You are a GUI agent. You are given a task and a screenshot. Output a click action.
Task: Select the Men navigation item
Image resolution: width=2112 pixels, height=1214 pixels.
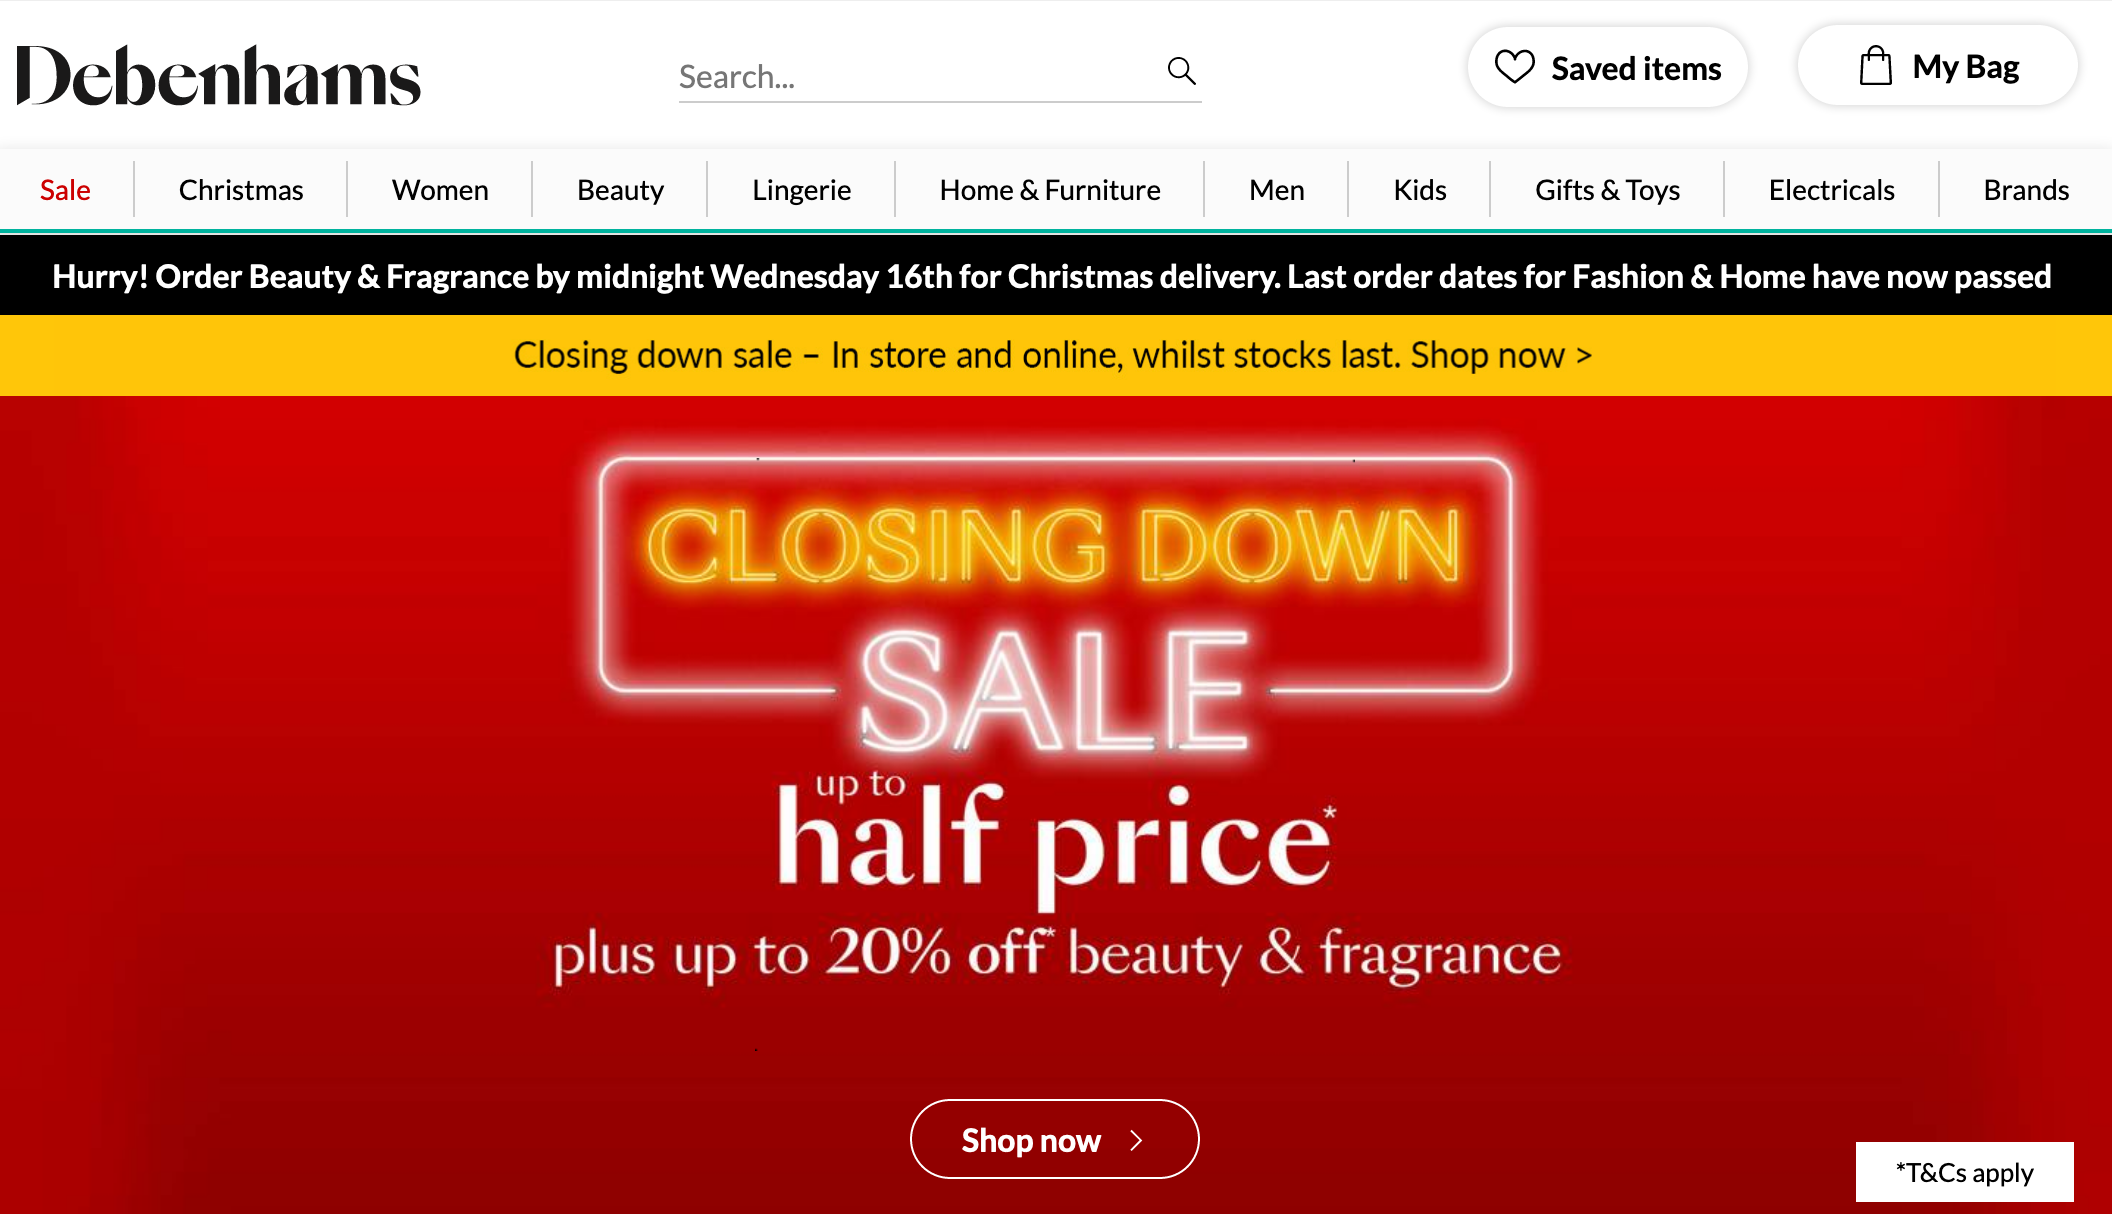1276,190
